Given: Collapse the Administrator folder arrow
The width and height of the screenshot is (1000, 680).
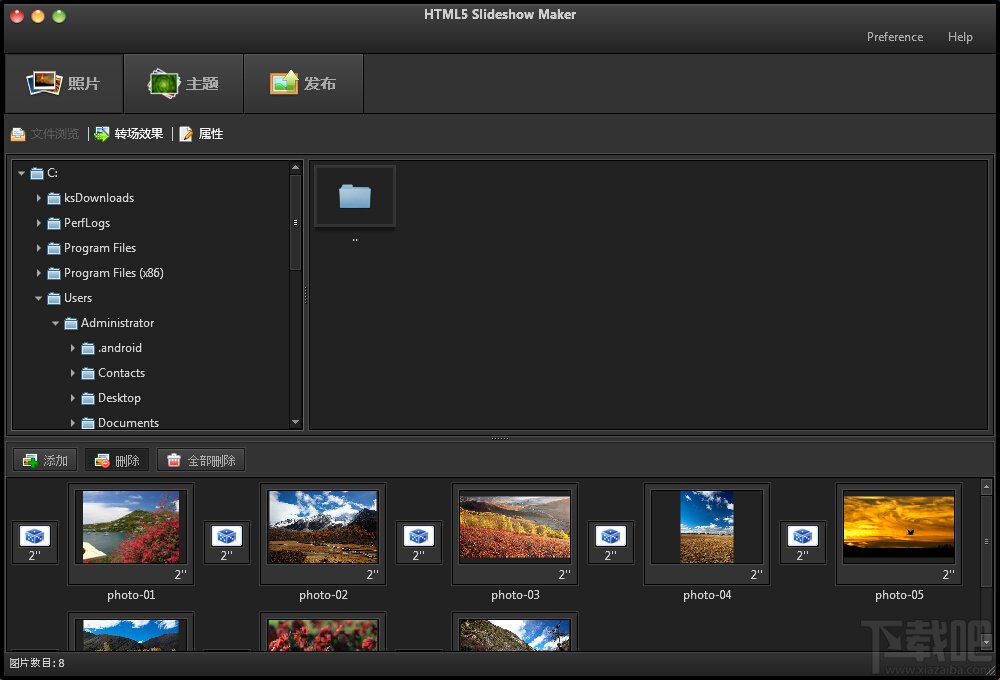Looking at the screenshot, I should click(55, 323).
